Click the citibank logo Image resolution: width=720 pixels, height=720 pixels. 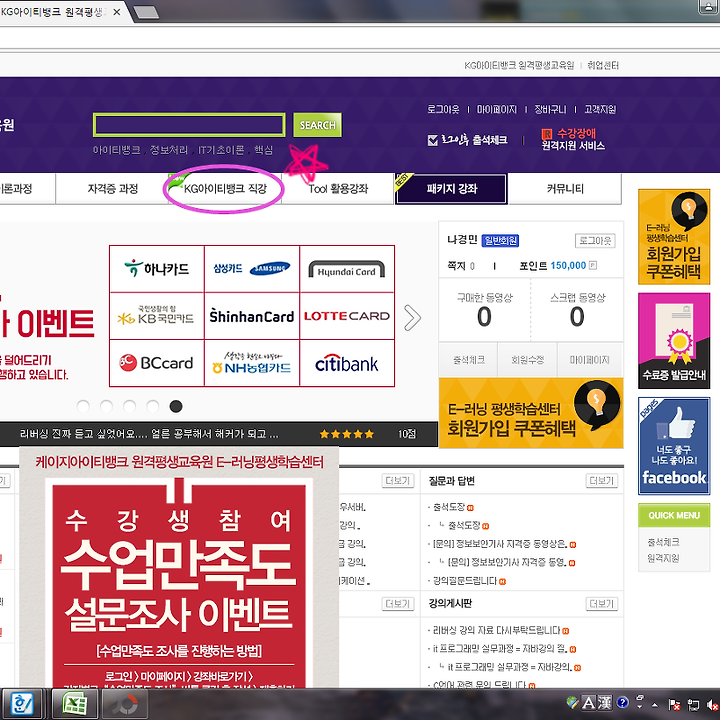pos(347,363)
